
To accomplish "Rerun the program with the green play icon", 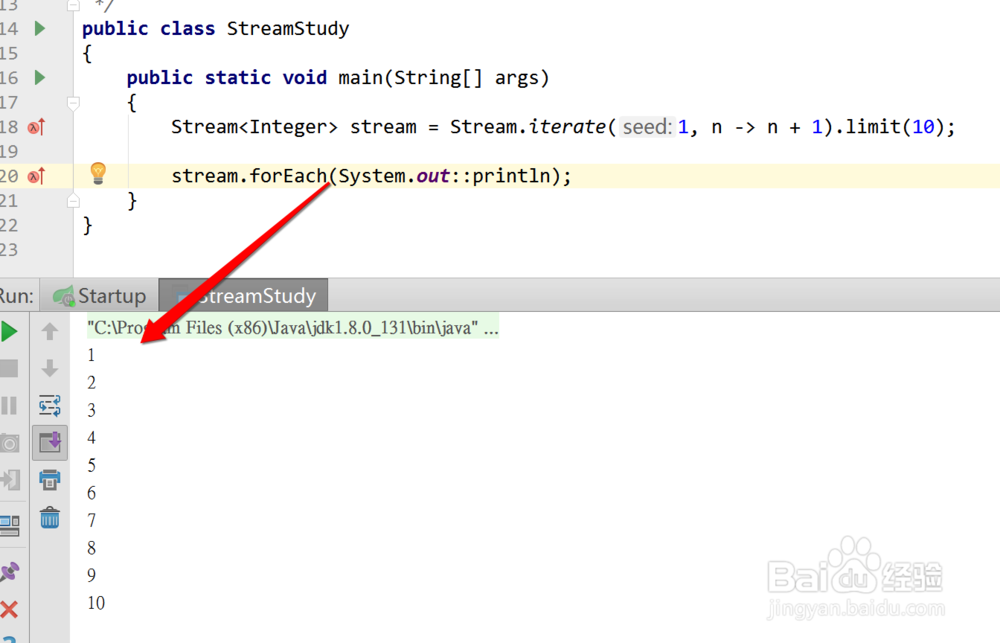I will (x=12, y=330).
